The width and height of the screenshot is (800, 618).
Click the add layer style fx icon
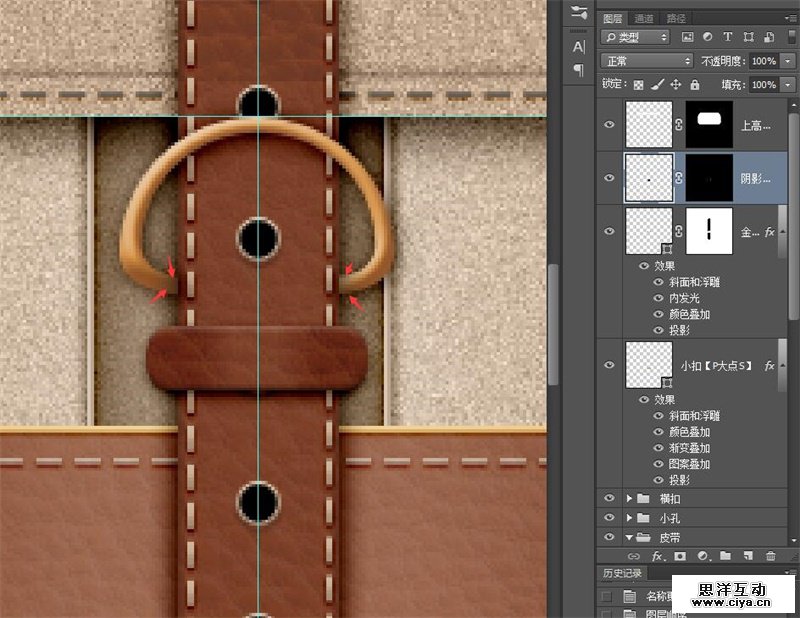[x=657, y=555]
